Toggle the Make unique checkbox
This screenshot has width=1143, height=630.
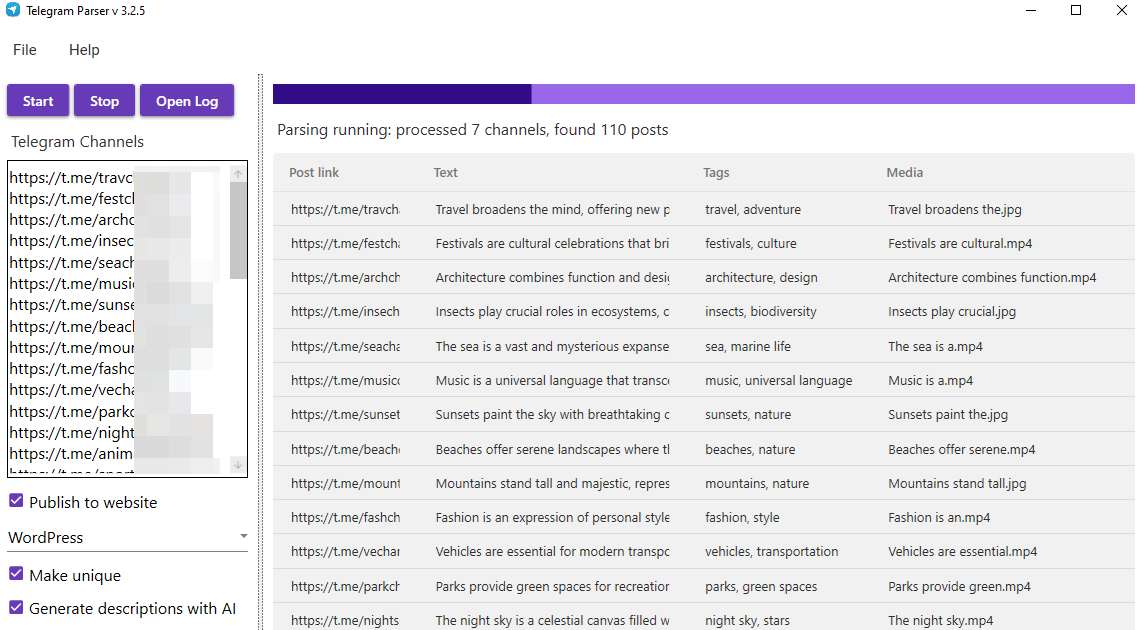click(x=16, y=573)
